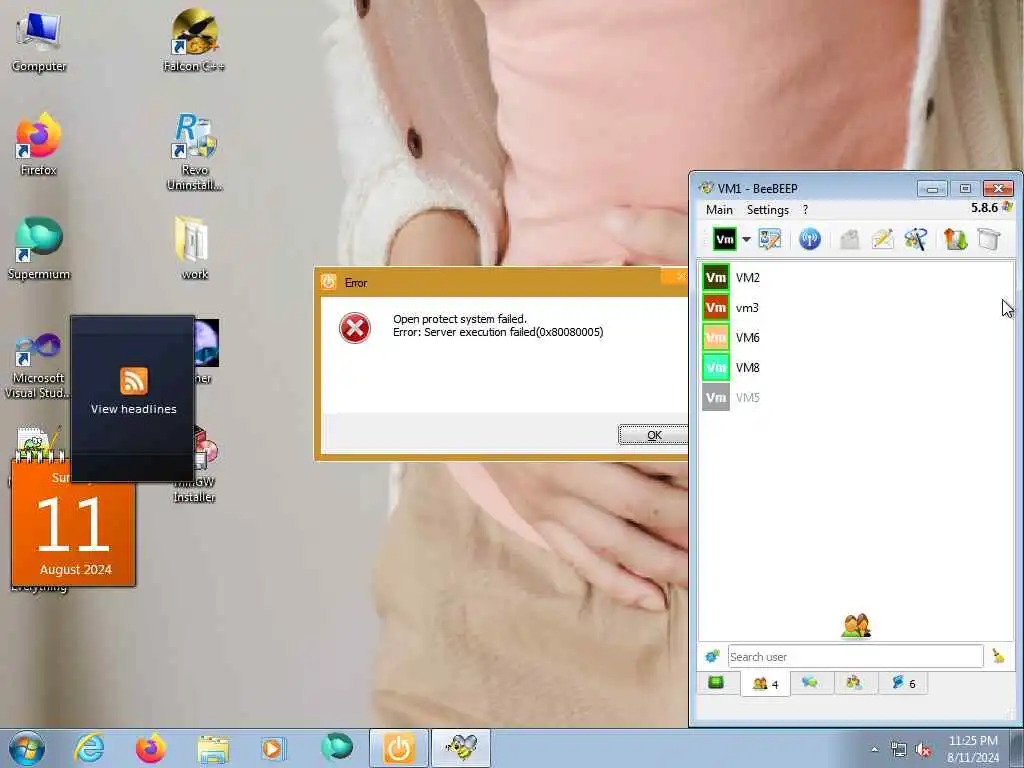This screenshot has width=1024, height=768.
Task: Click the Vm status avatar in BeeBEEP toolbar
Action: 724,239
